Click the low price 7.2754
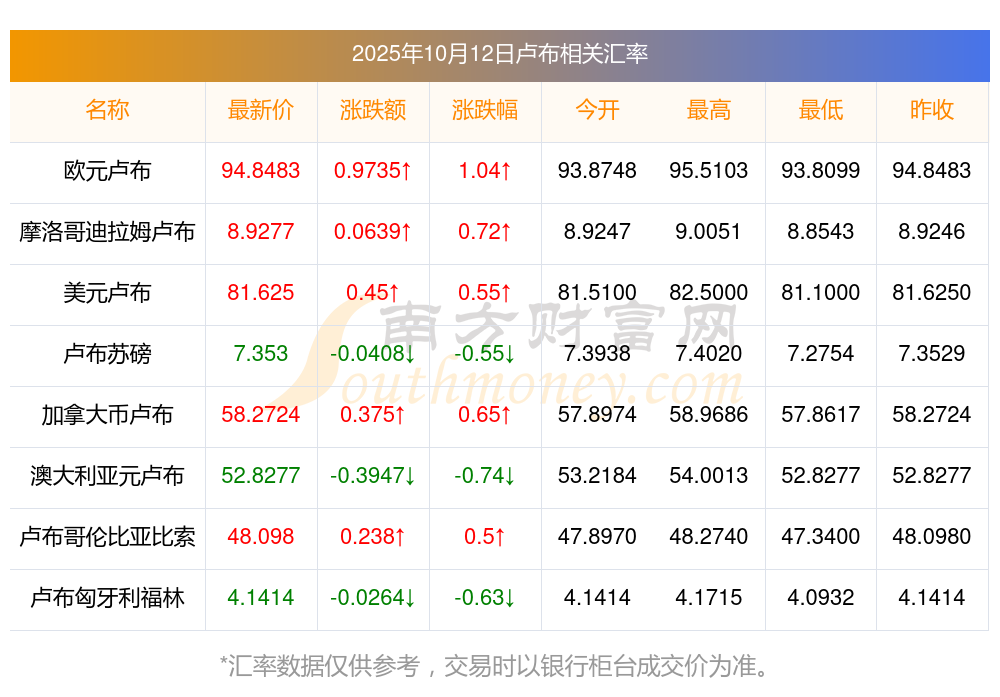This screenshot has width=1000, height=697. coord(821,353)
